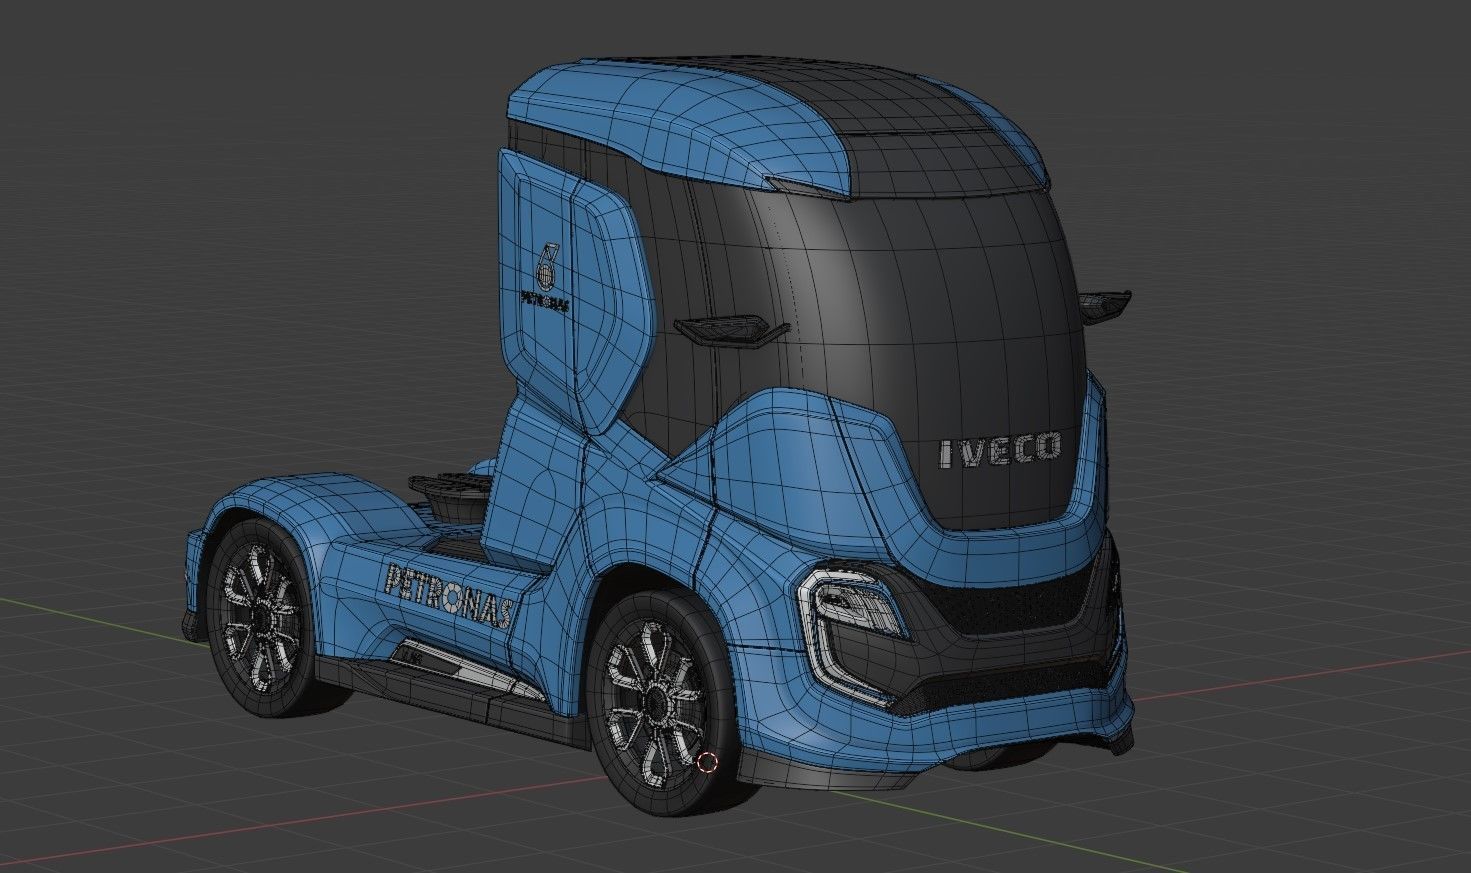The image size is (1471, 873).
Task: Select the Petronas logo on the cab side panel
Action: [x=547, y=278]
